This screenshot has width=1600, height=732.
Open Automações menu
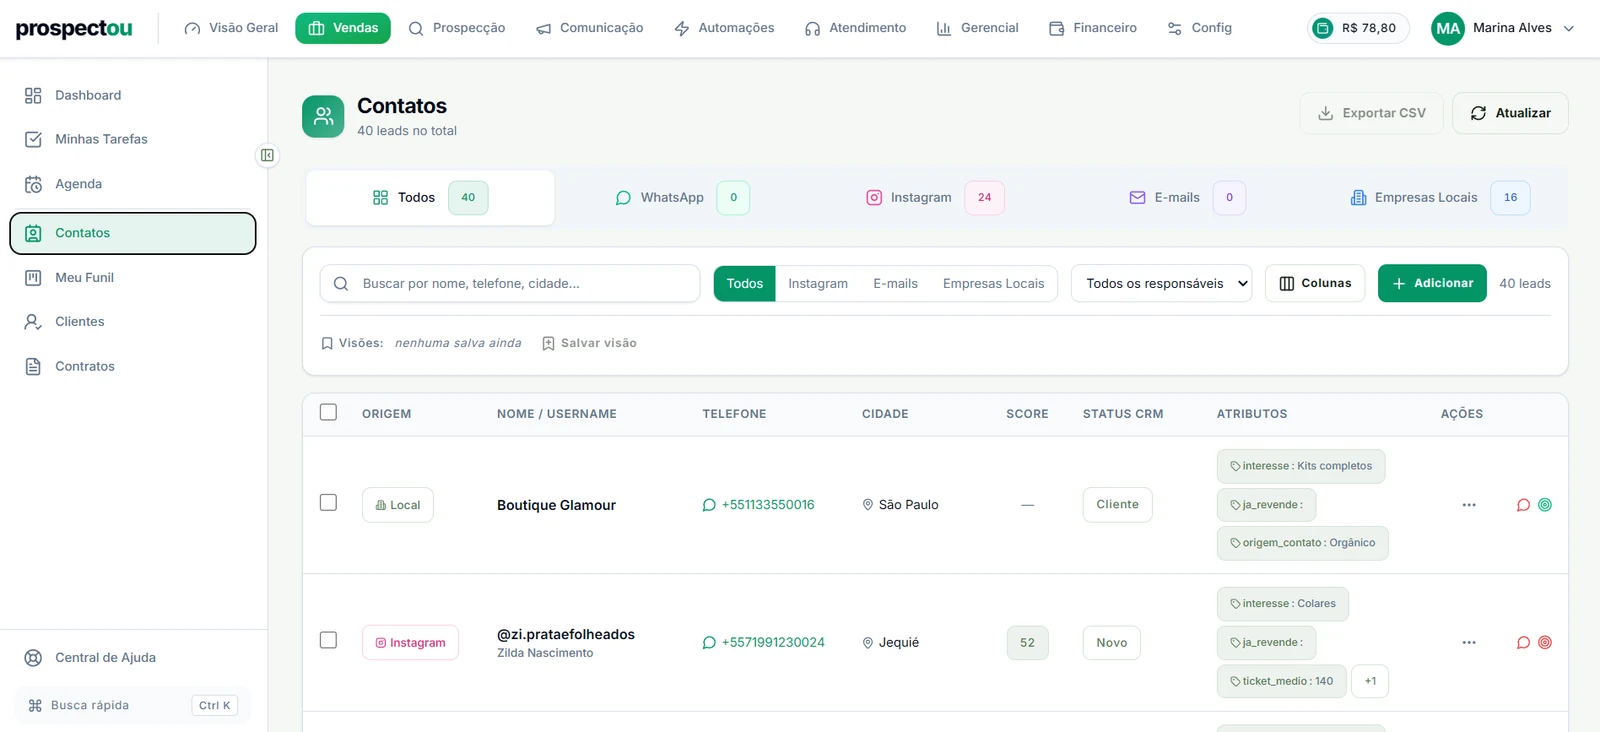724,28
